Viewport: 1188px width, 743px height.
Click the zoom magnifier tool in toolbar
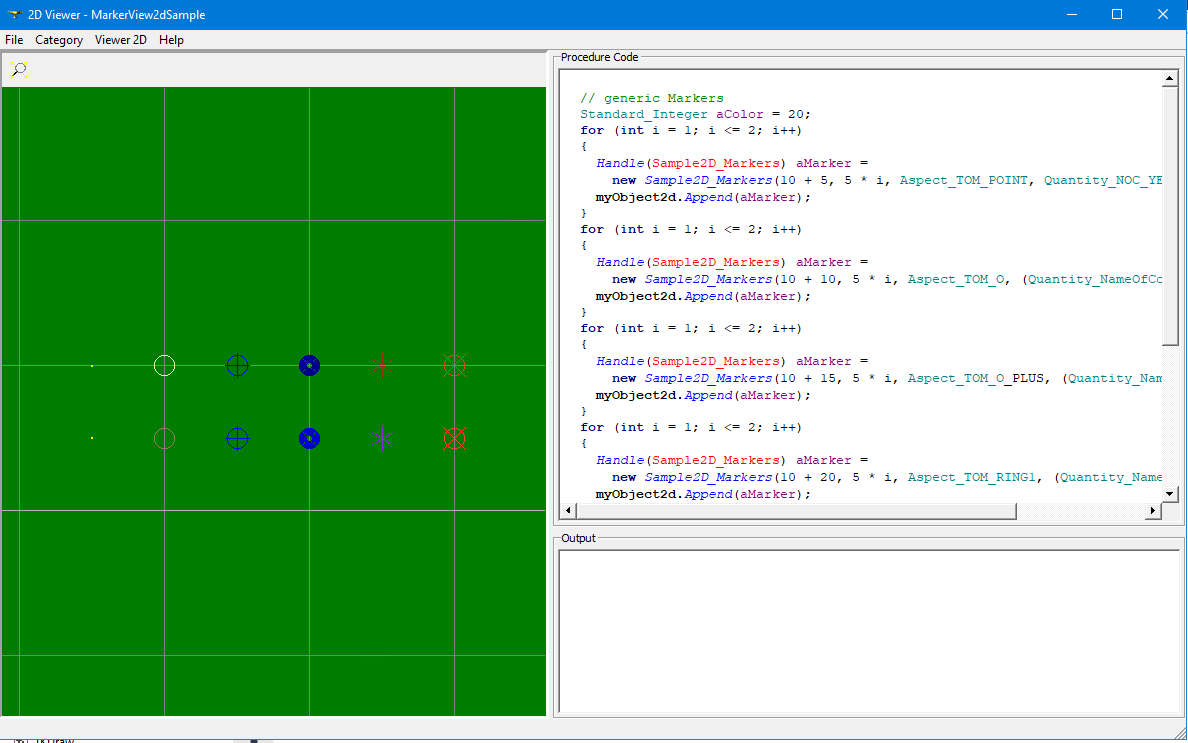19,69
